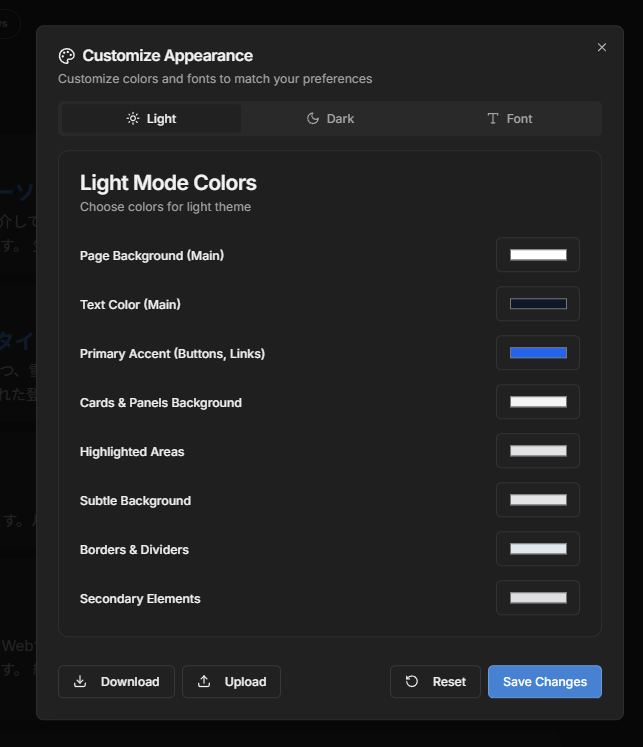Open Page Background (Main) color picker
This screenshot has height=747, width=643.
pos(538,255)
